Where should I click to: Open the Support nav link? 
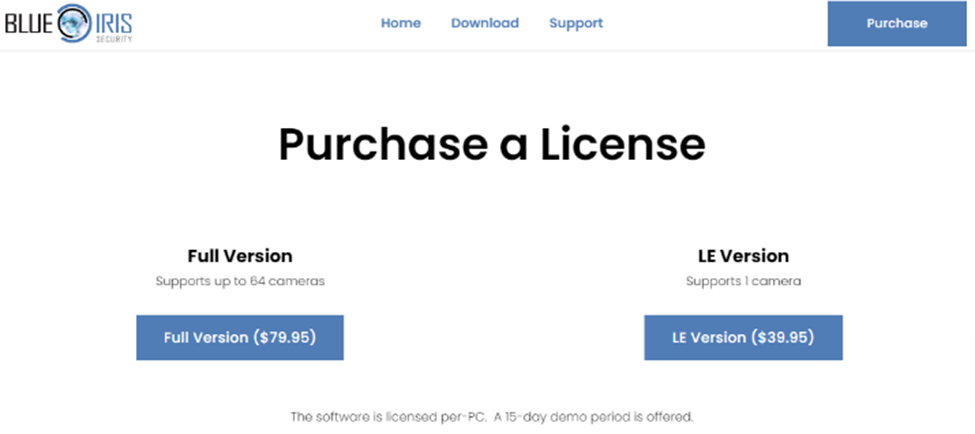(576, 23)
